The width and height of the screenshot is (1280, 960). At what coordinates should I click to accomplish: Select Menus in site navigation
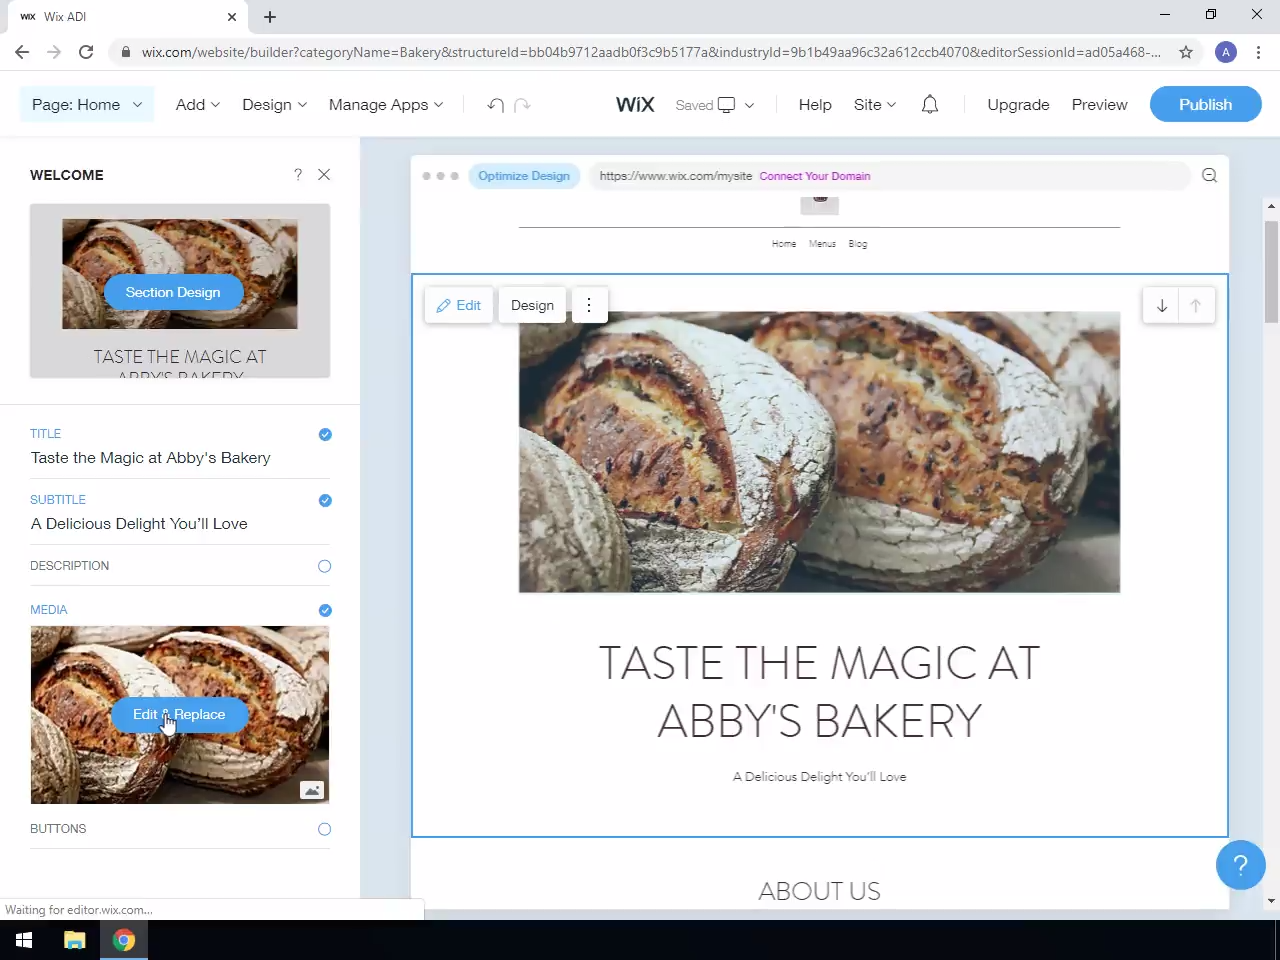pos(822,244)
